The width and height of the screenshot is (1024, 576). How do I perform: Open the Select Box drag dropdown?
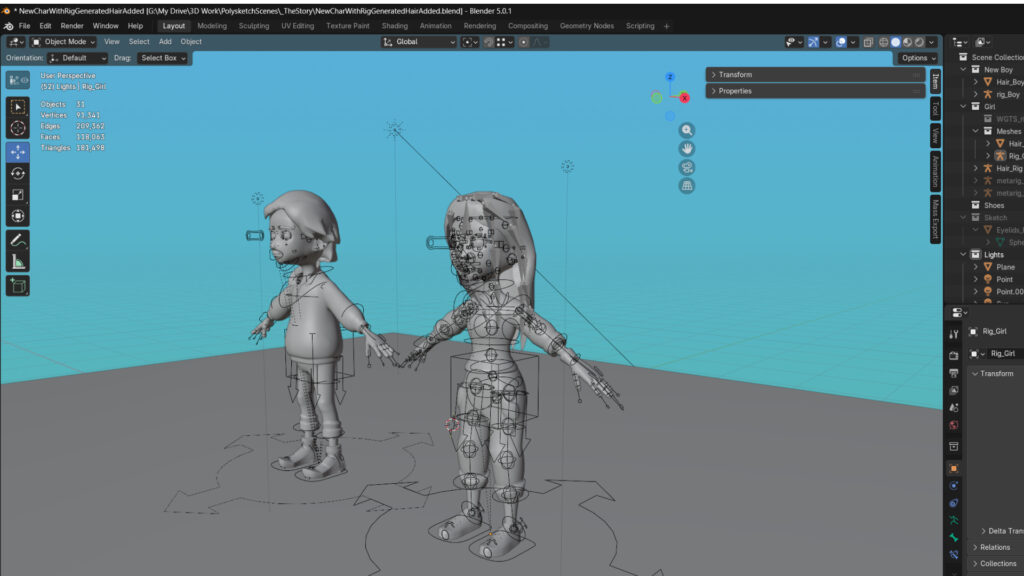163,58
